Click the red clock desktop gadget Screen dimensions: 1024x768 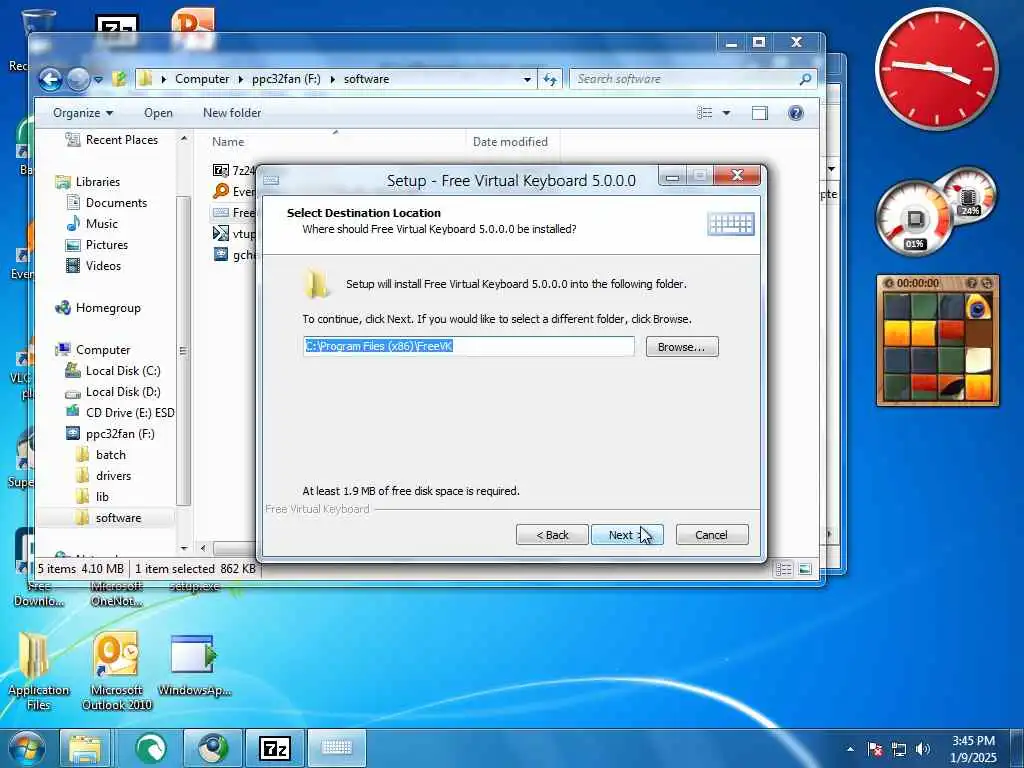click(936, 69)
